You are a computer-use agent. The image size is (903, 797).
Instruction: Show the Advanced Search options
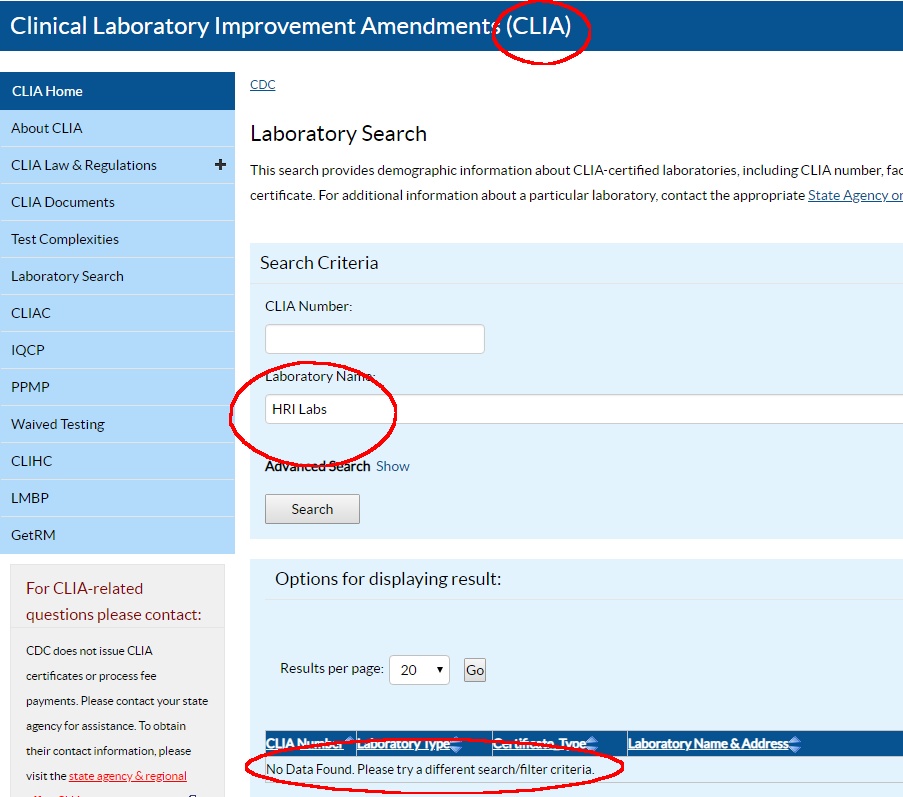[x=392, y=466]
